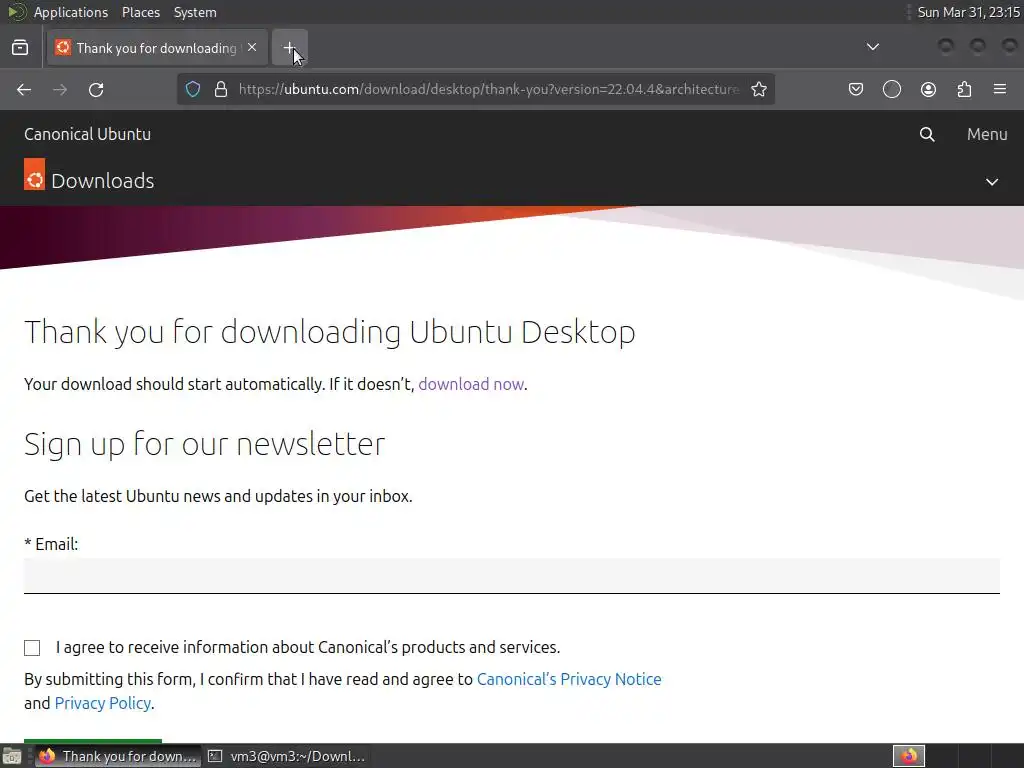
Task: Click the orange Ubuntu logo icon
Action: pyautogui.click(x=35, y=174)
